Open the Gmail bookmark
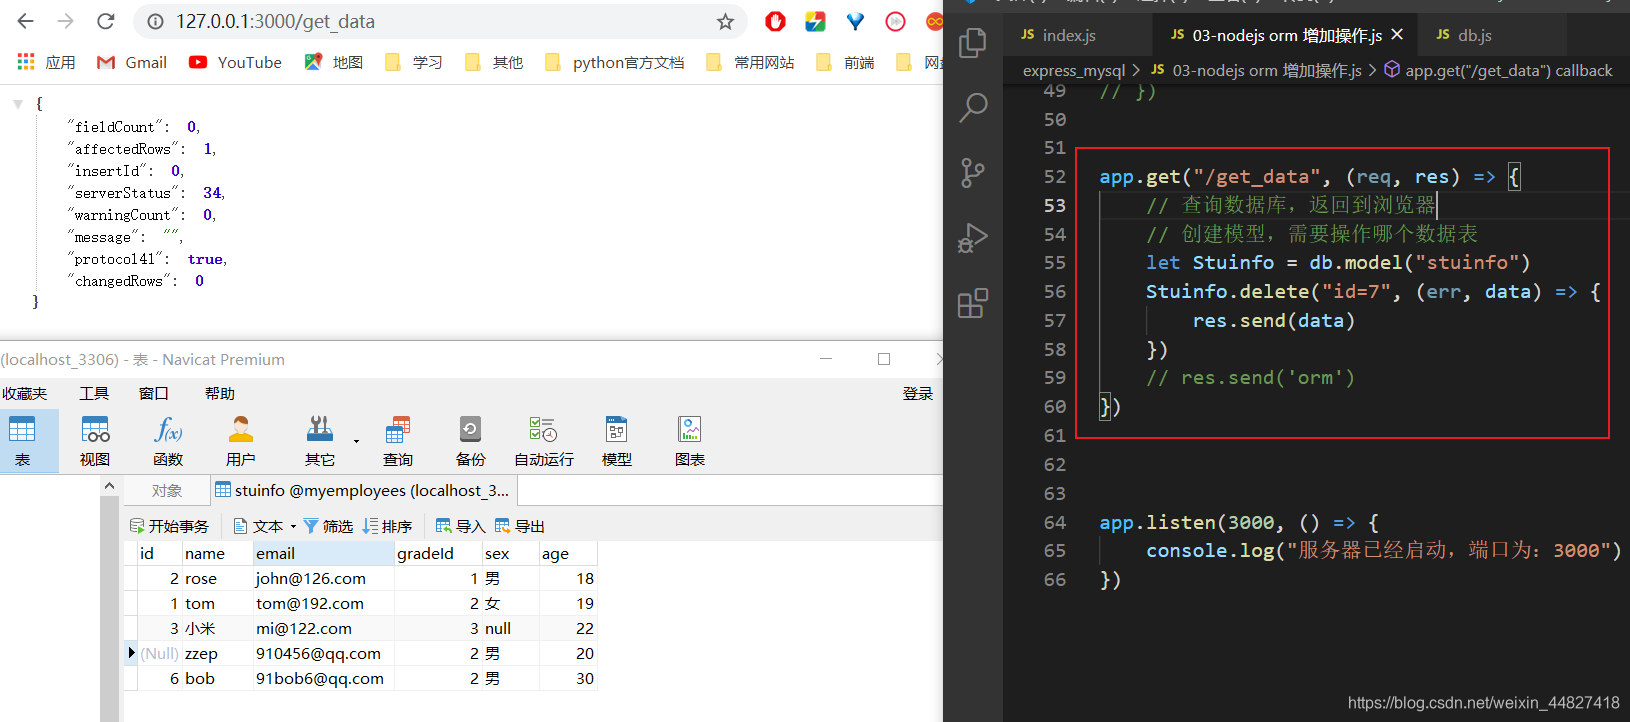Viewport: 1630px width, 722px height. click(131, 62)
